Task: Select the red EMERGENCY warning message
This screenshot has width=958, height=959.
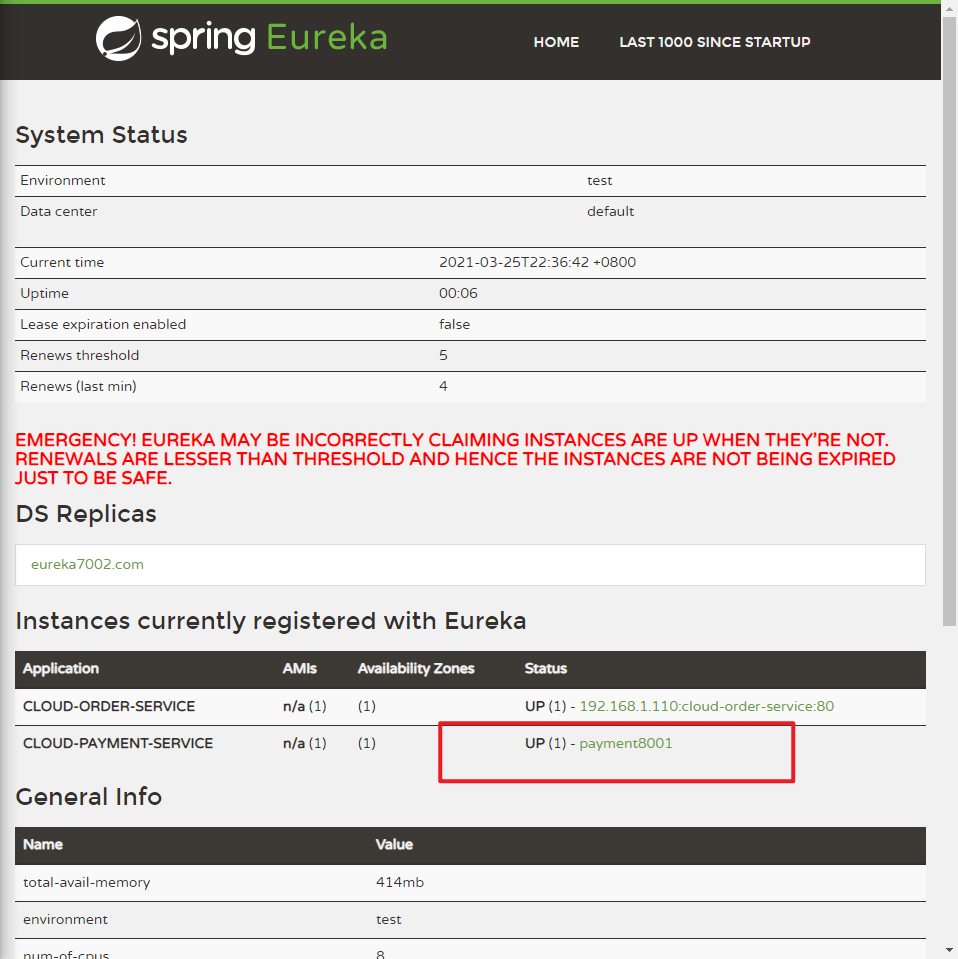Action: [455, 459]
